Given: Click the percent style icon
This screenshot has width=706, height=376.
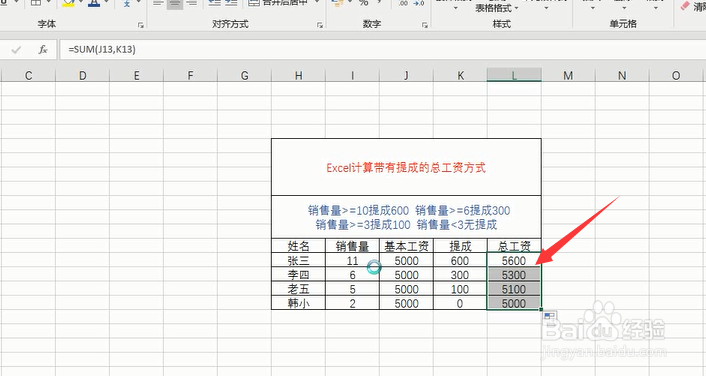Looking at the screenshot, I should [364, 3].
